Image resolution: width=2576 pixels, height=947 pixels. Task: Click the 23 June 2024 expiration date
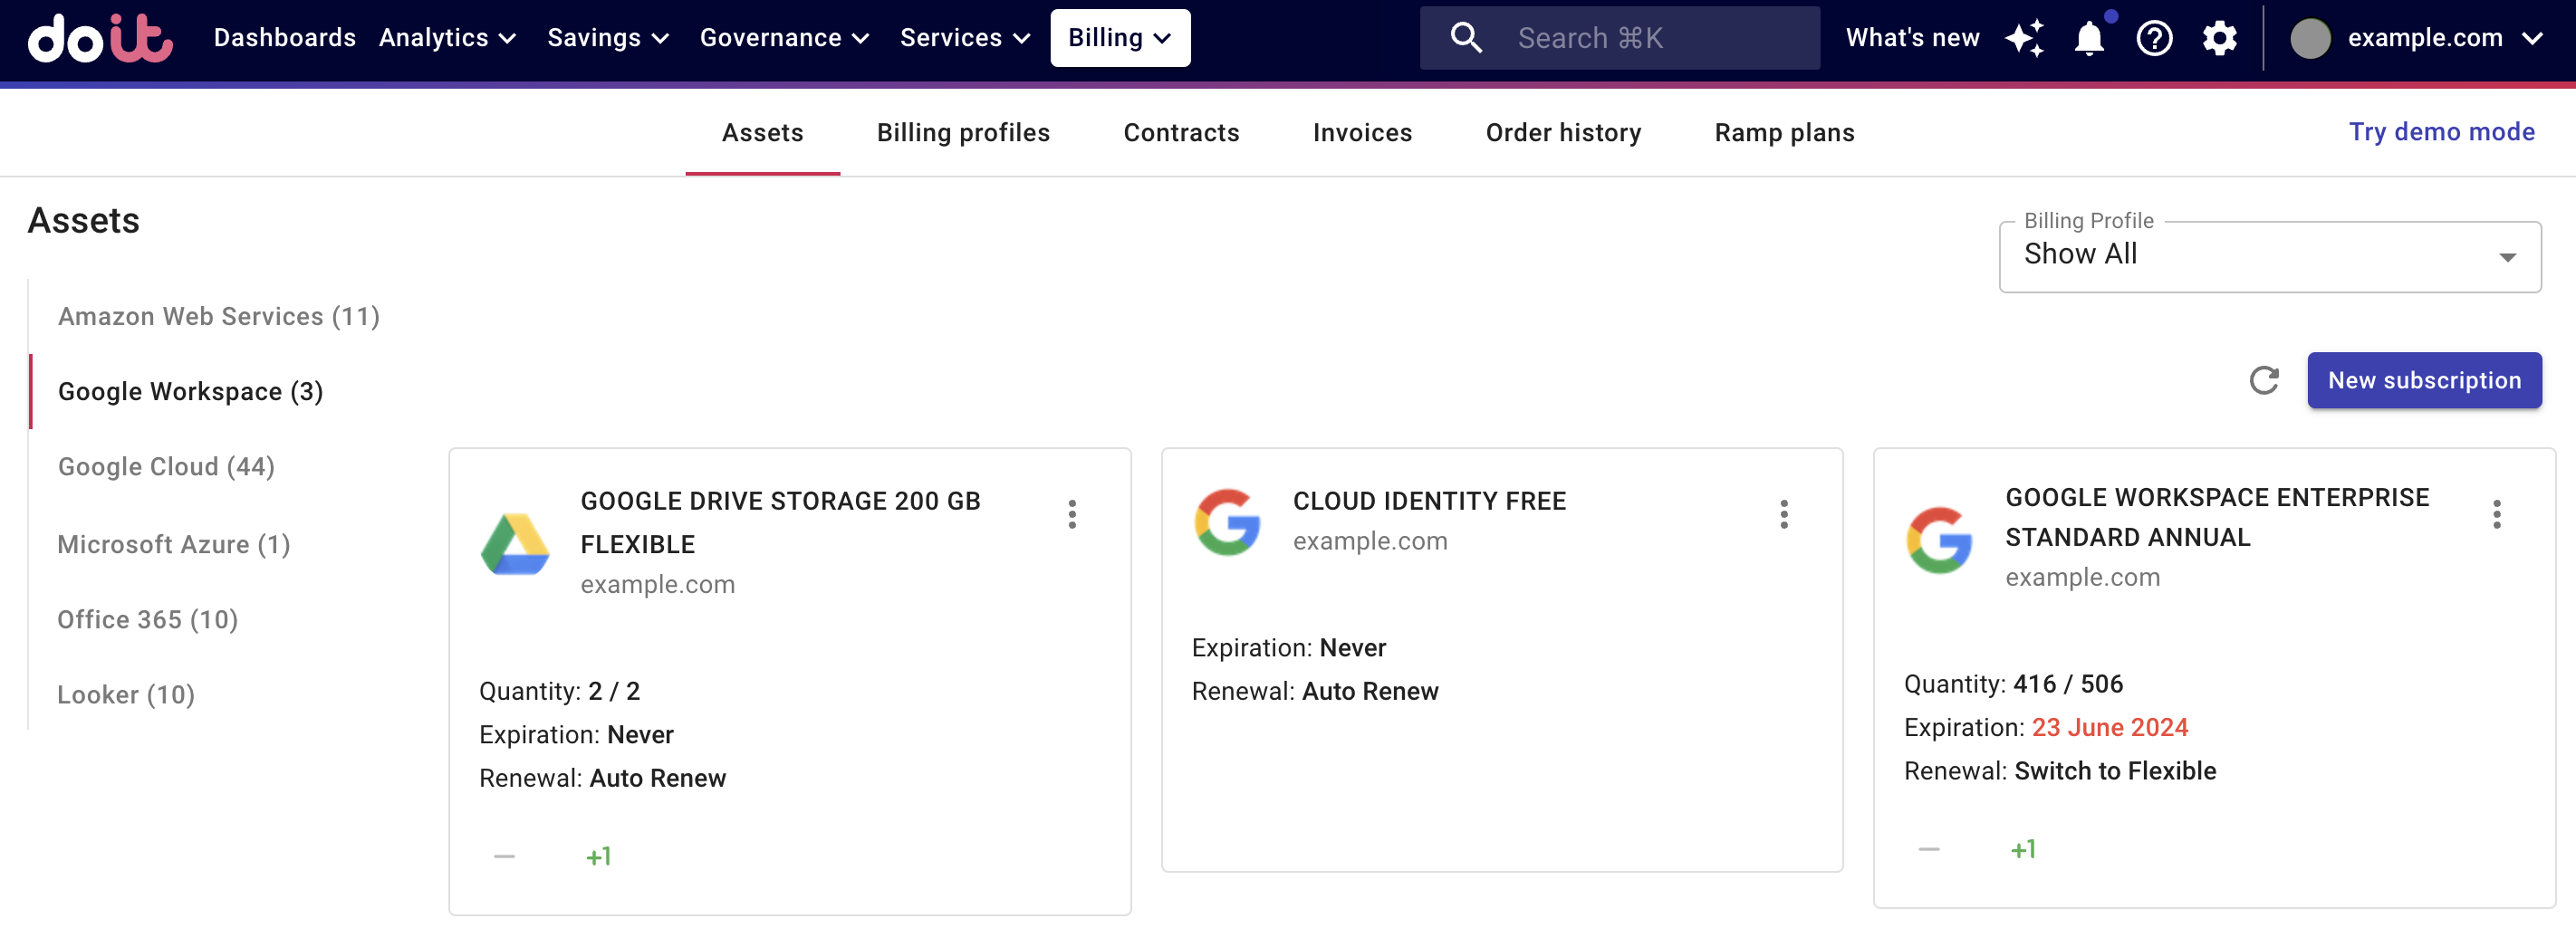point(2109,727)
